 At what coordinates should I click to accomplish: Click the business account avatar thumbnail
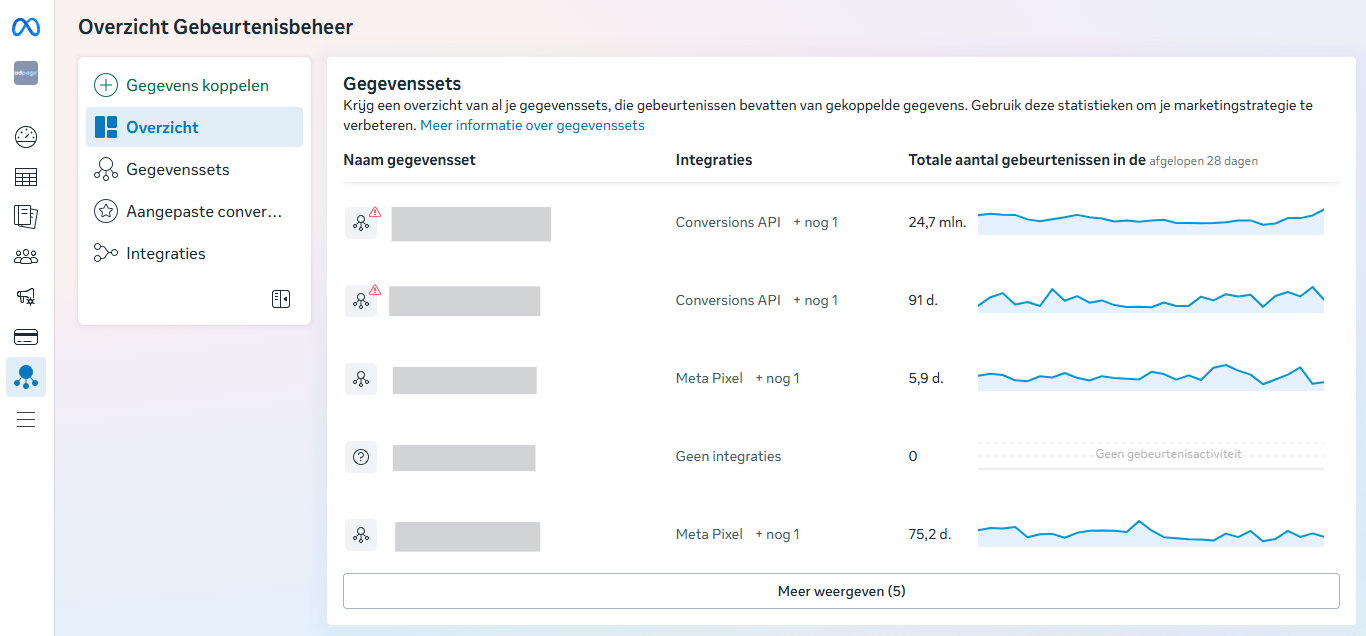click(26, 73)
